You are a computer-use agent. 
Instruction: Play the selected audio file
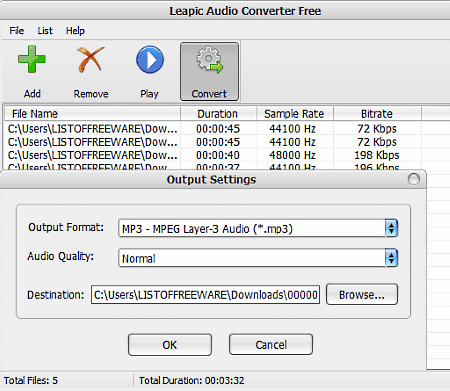[x=150, y=60]
